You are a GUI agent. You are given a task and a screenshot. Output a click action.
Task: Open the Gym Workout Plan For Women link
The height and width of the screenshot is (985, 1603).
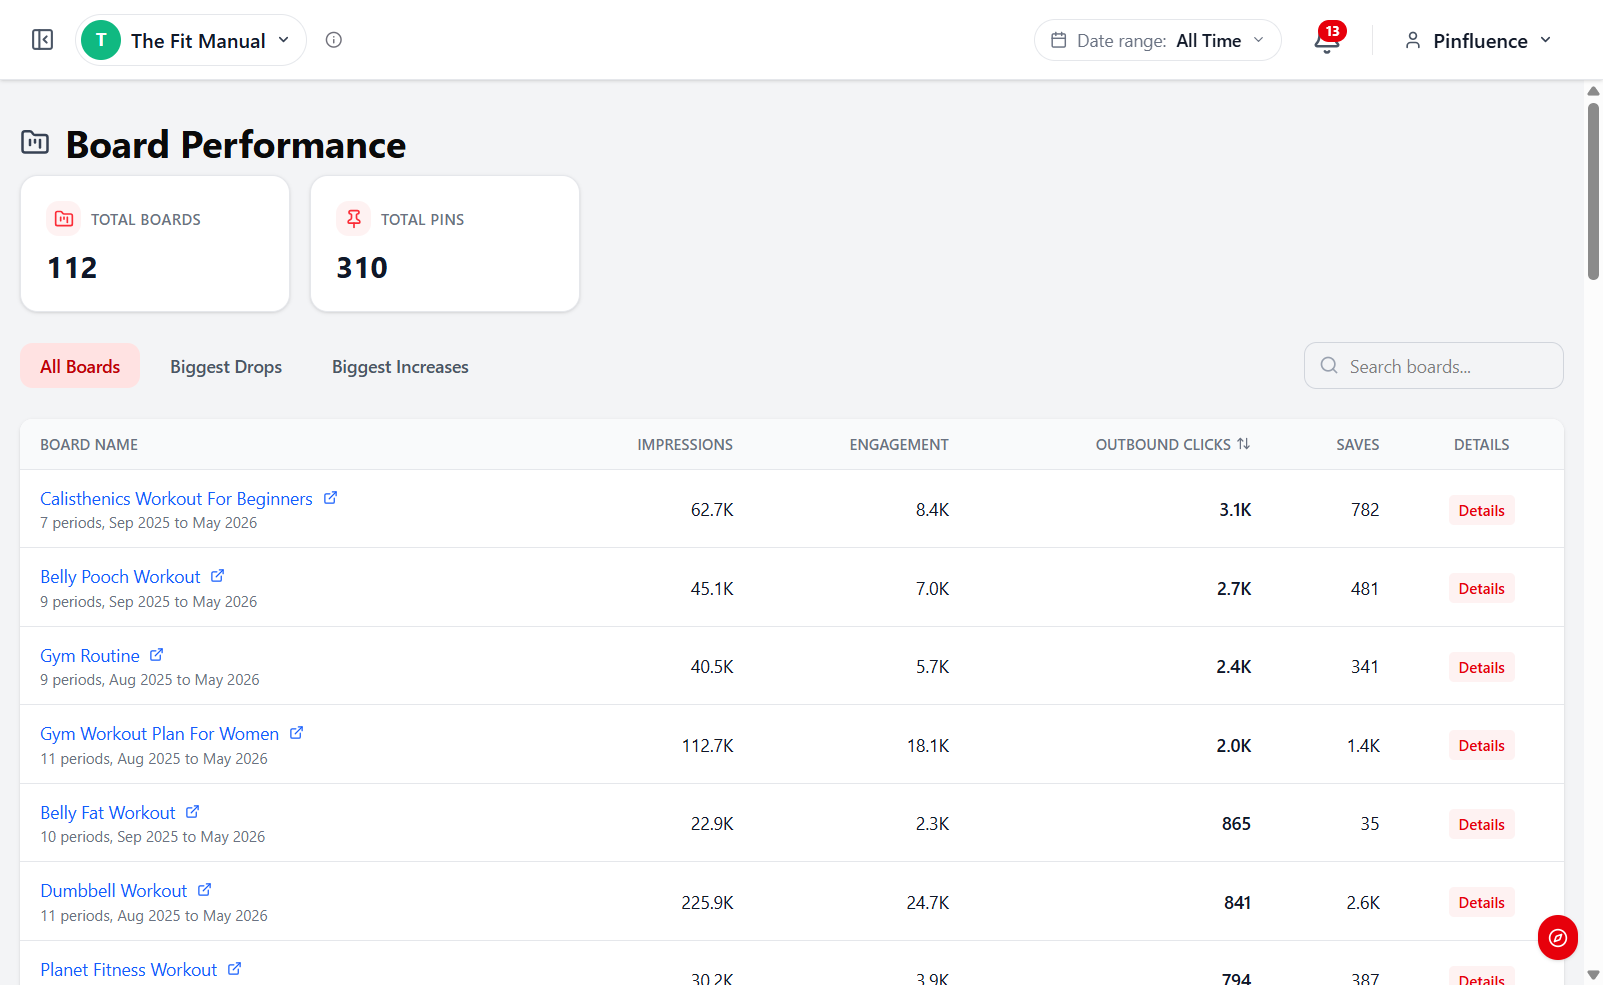click(159, 733)
